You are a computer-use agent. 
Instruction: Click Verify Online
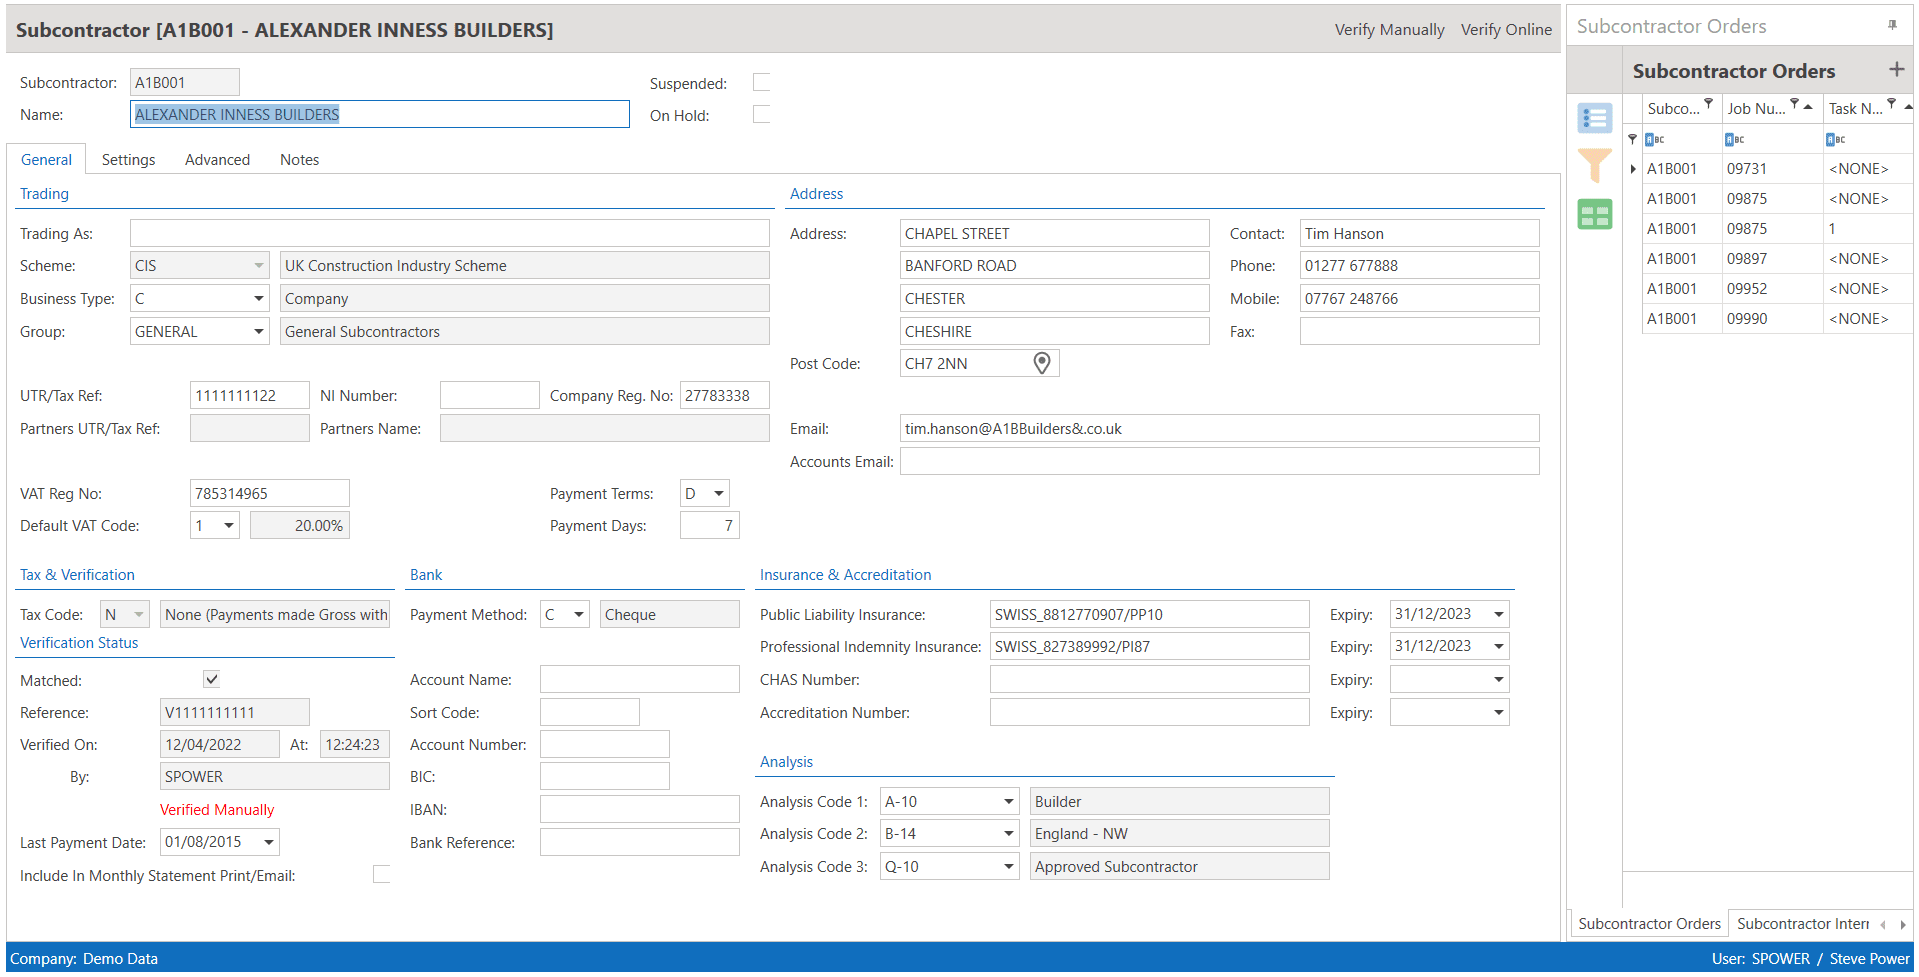click(x=1505, y=30)
